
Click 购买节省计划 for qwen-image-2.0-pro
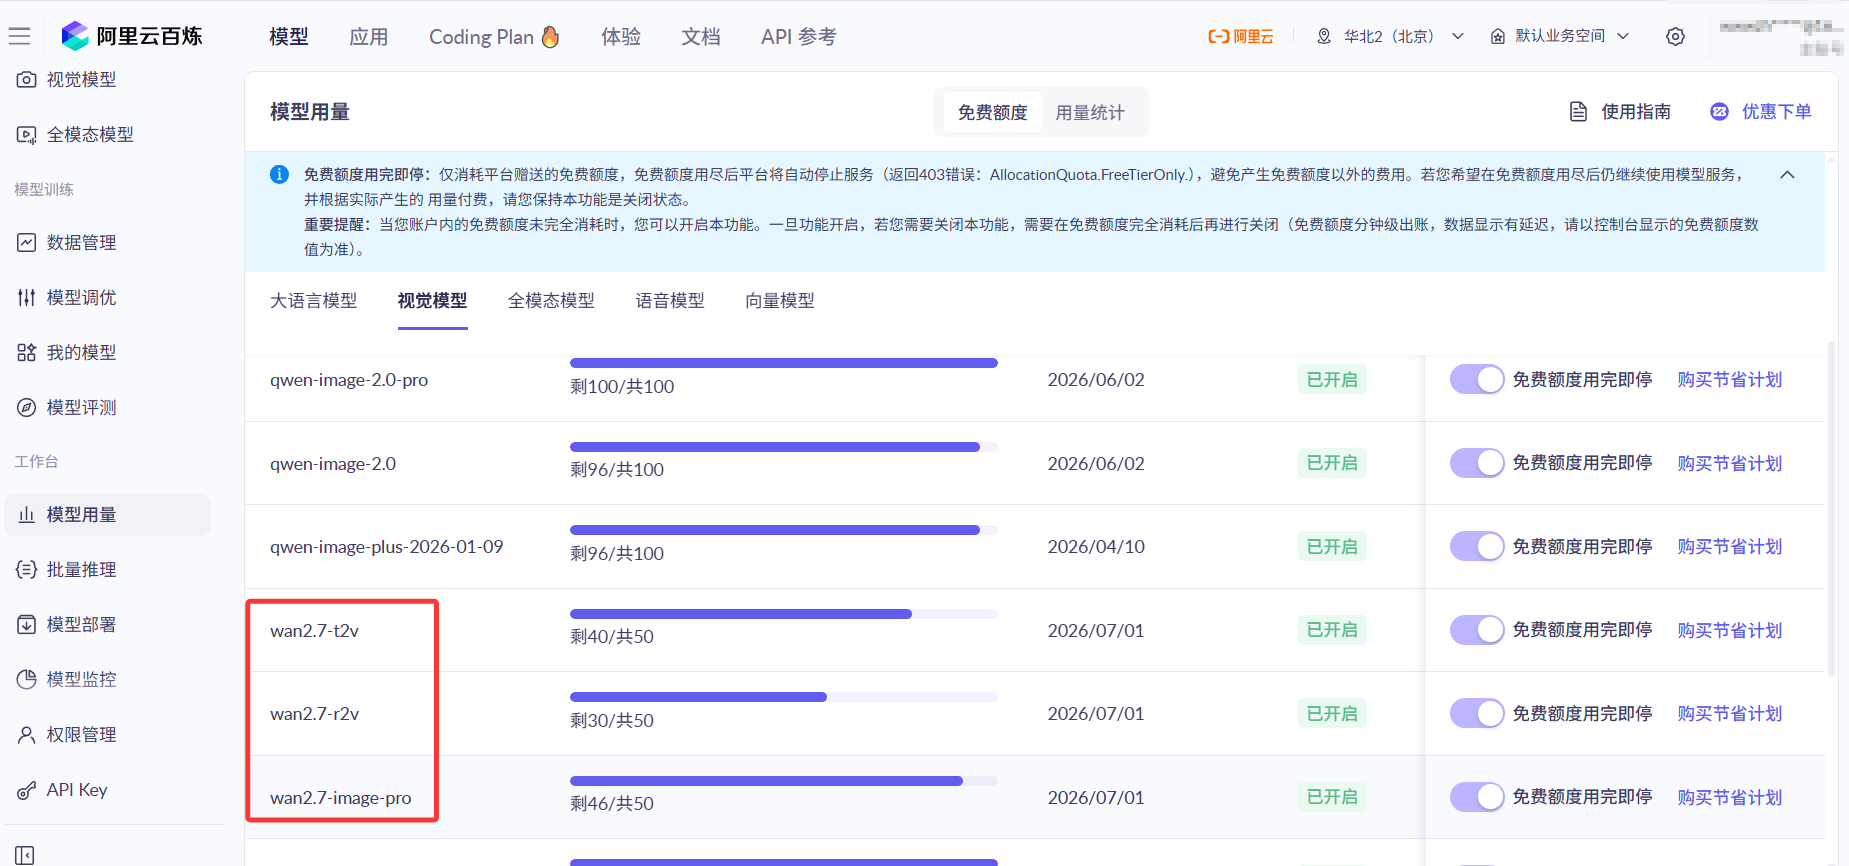1730,380
